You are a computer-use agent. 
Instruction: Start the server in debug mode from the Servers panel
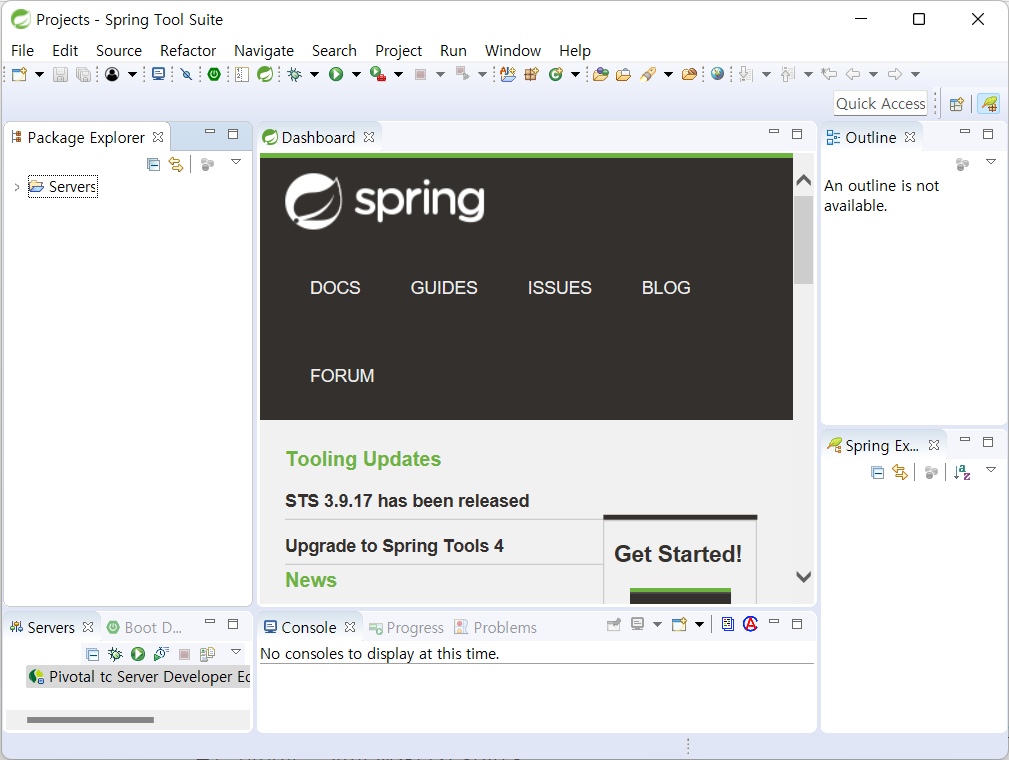pyautogui.click(x=115, y=654)
